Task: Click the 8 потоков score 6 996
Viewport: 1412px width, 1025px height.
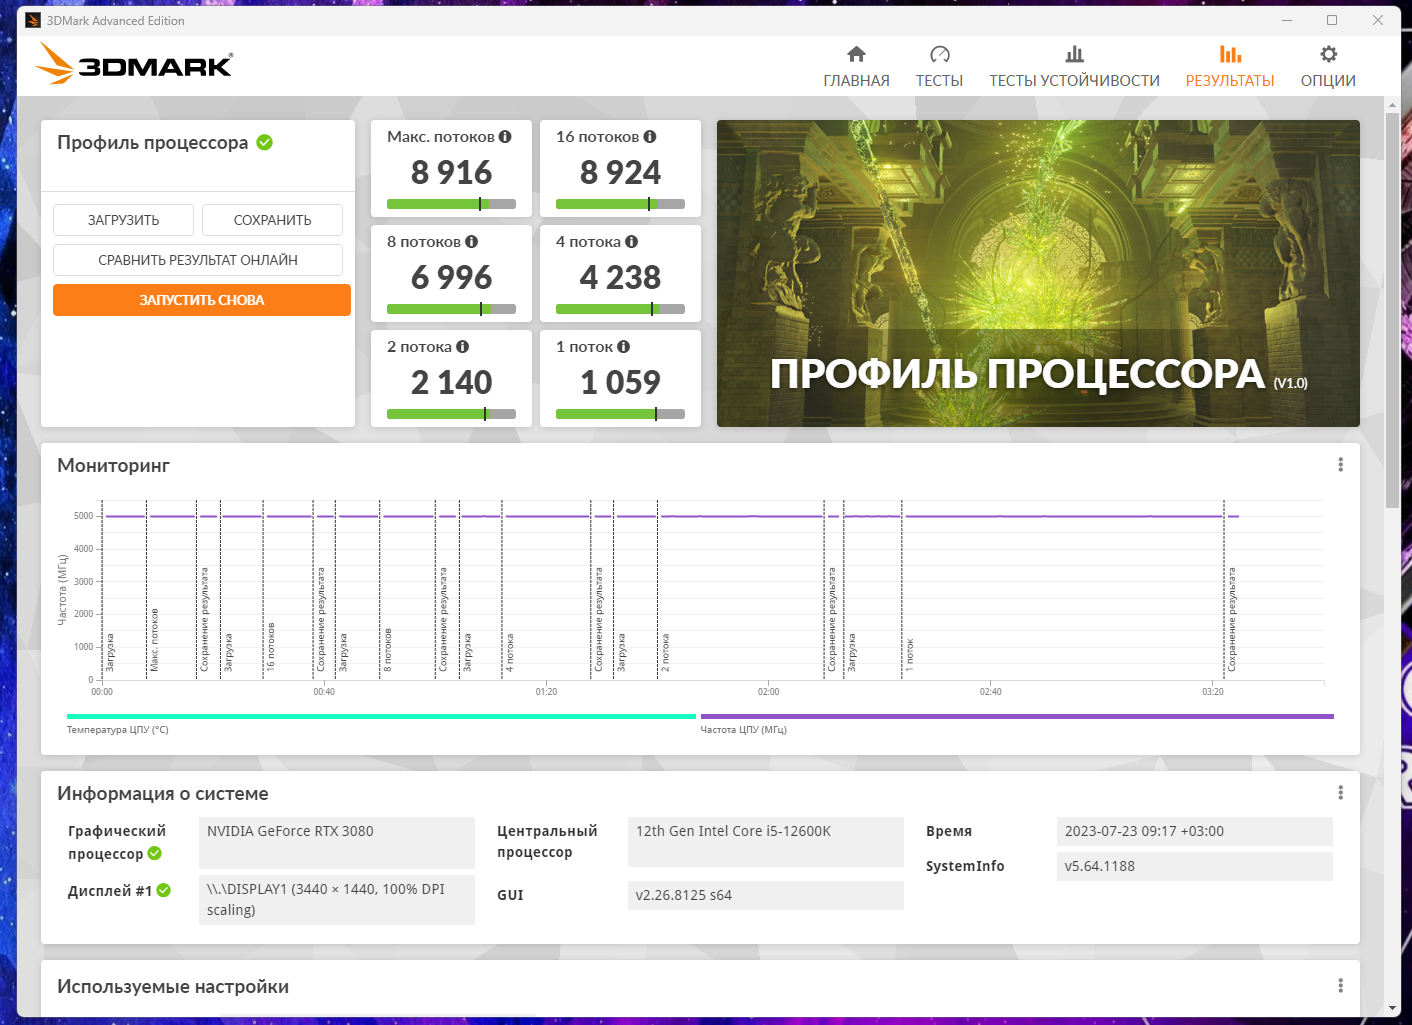Action: [x=451, y=277]
